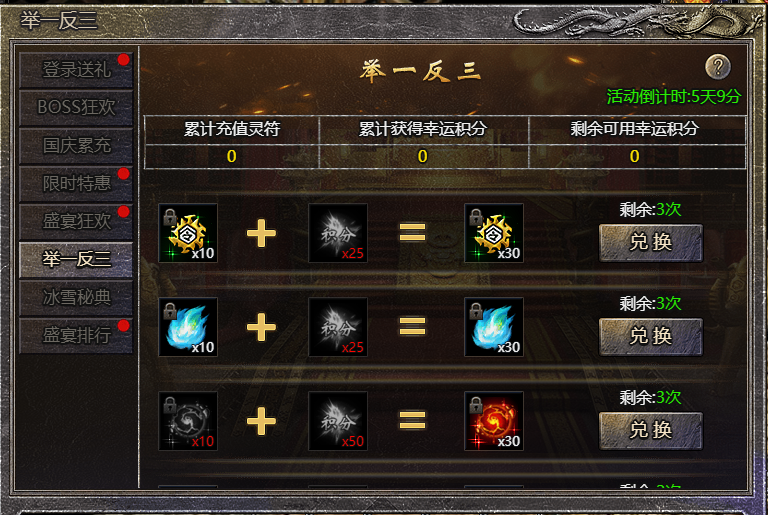Image resolution: width=768 pixels, height=515 pixels.
Task: Open the 盛宴狂欢 tab
Action: [x=76, y=221]
